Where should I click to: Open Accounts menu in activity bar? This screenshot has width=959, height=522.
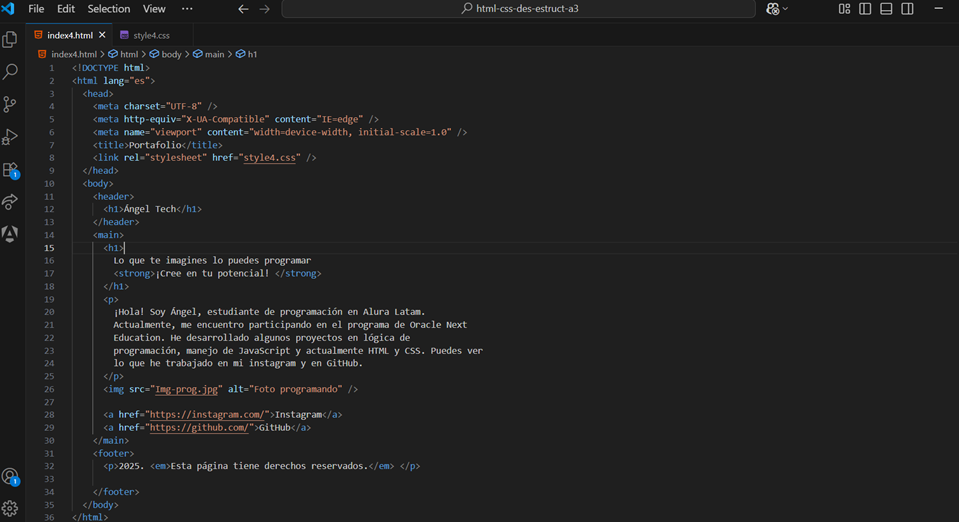pos(10,476)
